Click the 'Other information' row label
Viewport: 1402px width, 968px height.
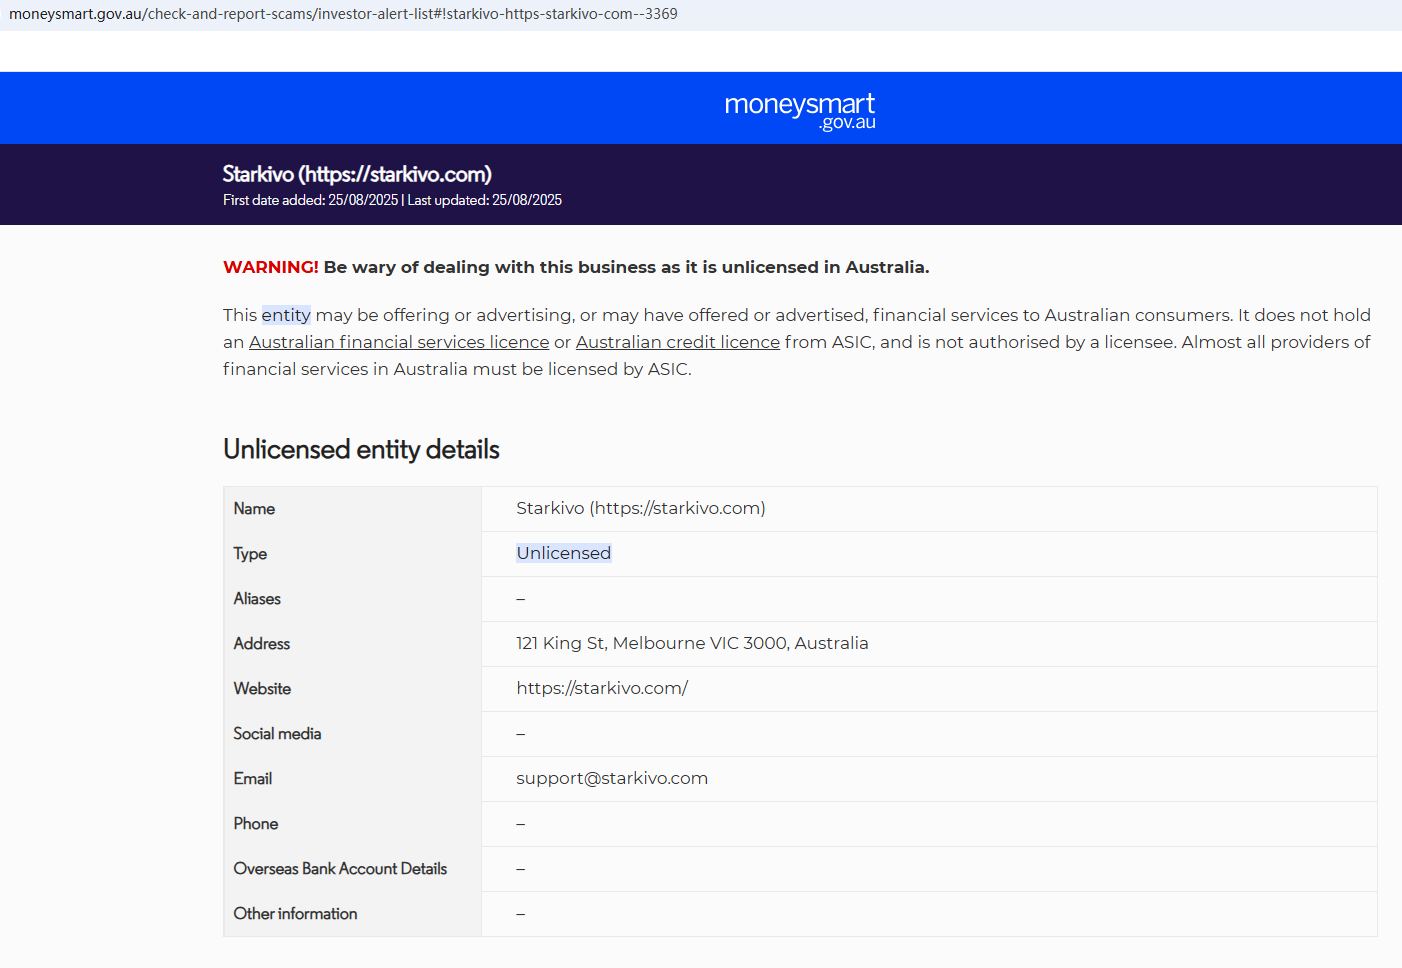295,913
